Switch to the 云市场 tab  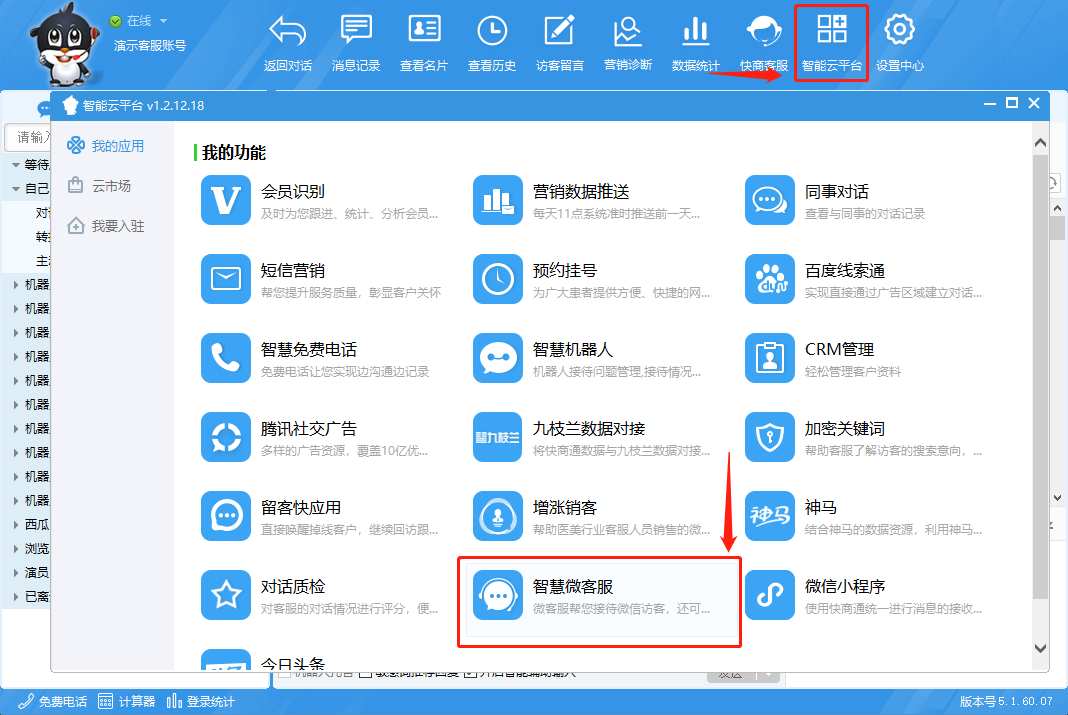(x=110, y=186)
